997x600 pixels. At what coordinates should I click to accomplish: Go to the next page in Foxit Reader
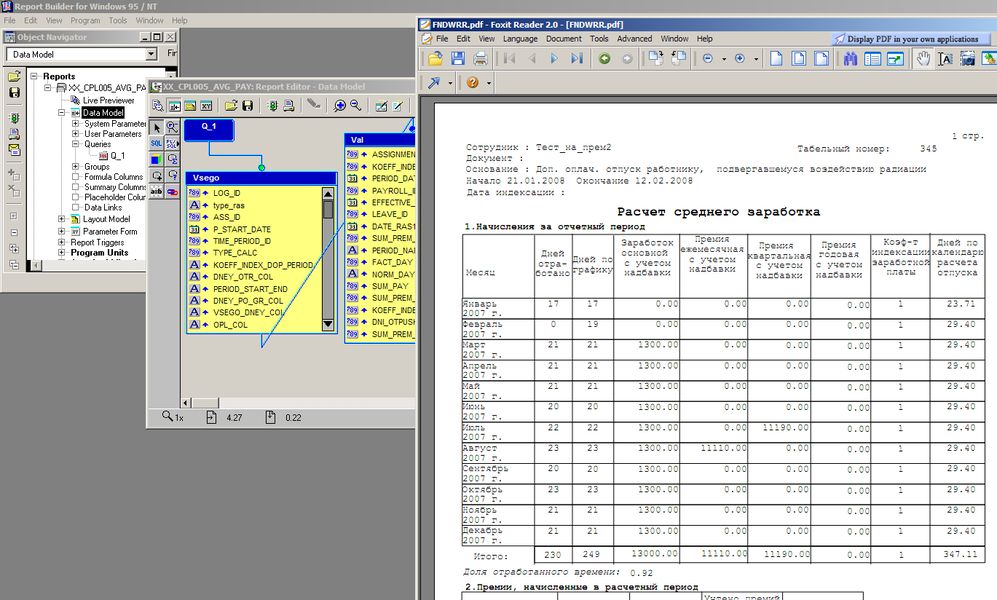click(x=554, y=58)
